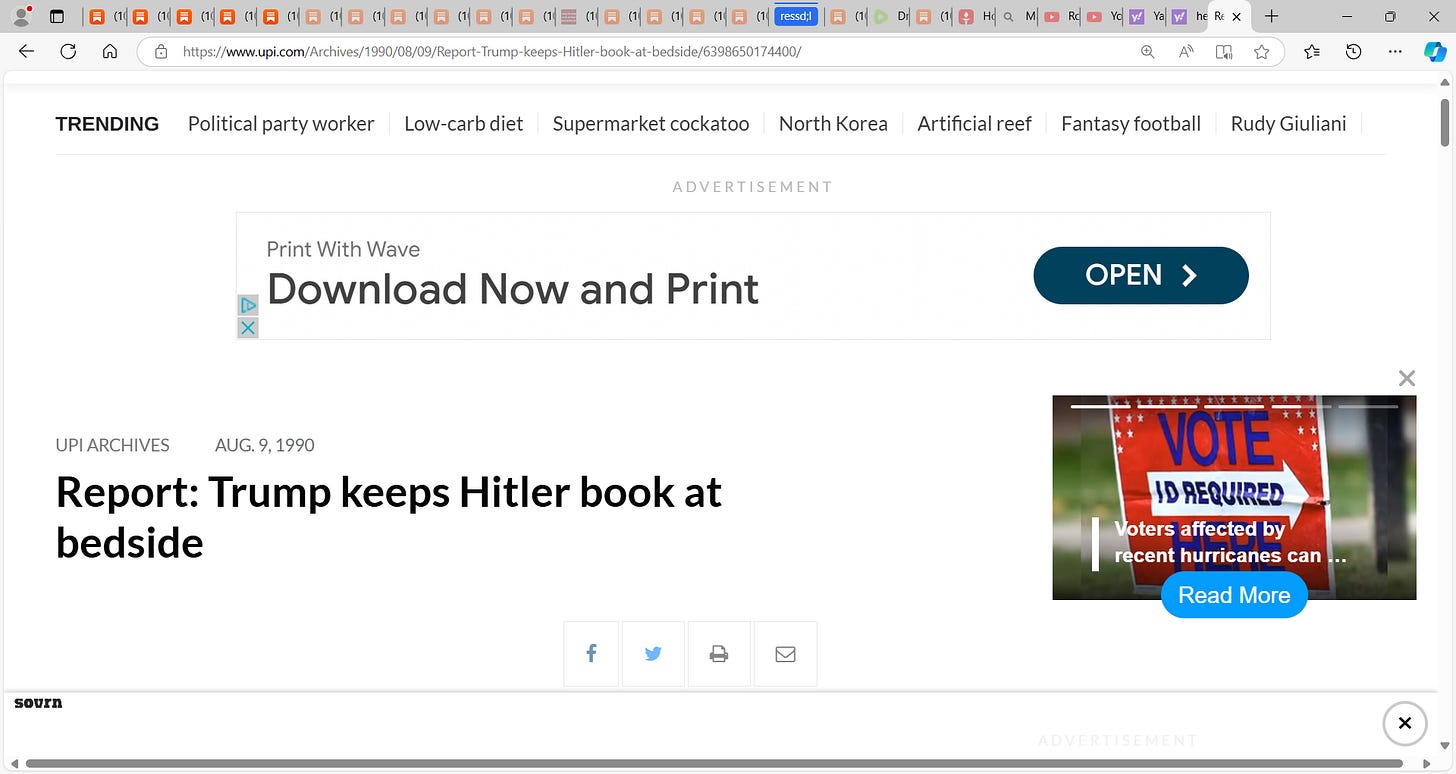Switch to the YouTube 'Ro' tab
This screenshot has height=774, width=1456.
(1060, 17)
